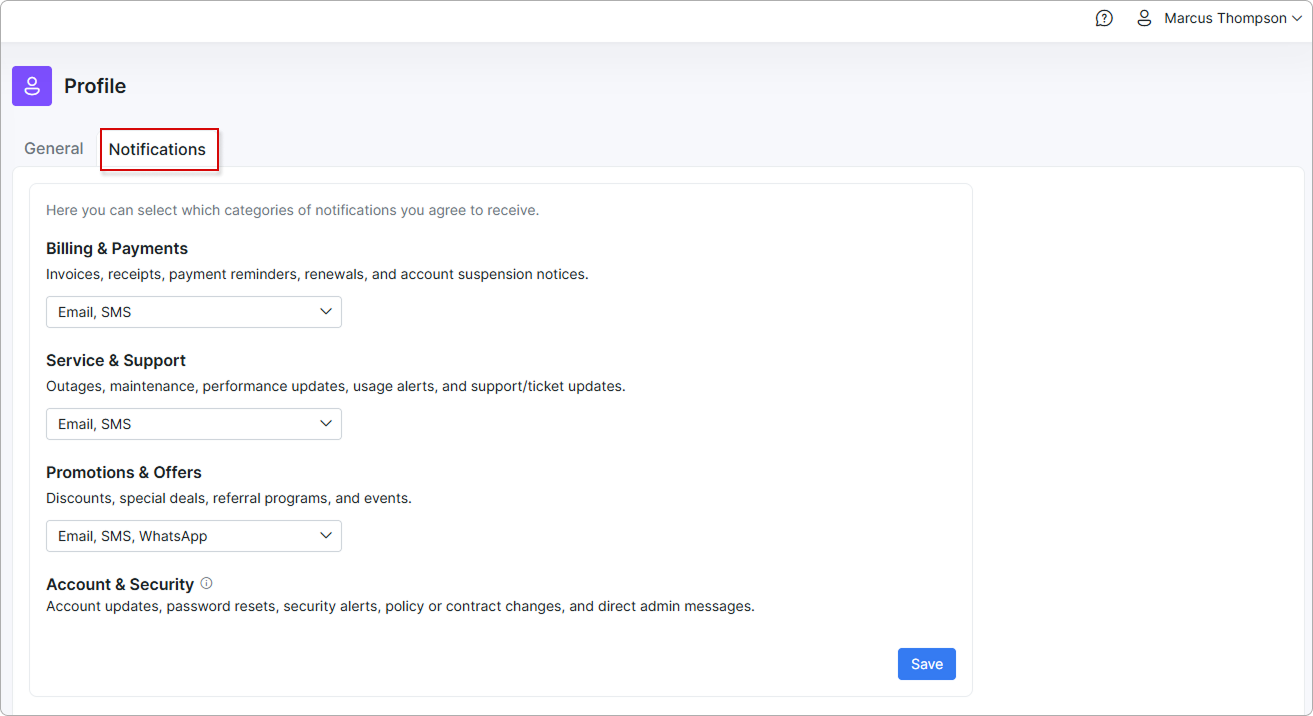Screen dimensions: 1313x716
Task: Click the 'Here you can select which categories' text
Action: pos(293,210)
